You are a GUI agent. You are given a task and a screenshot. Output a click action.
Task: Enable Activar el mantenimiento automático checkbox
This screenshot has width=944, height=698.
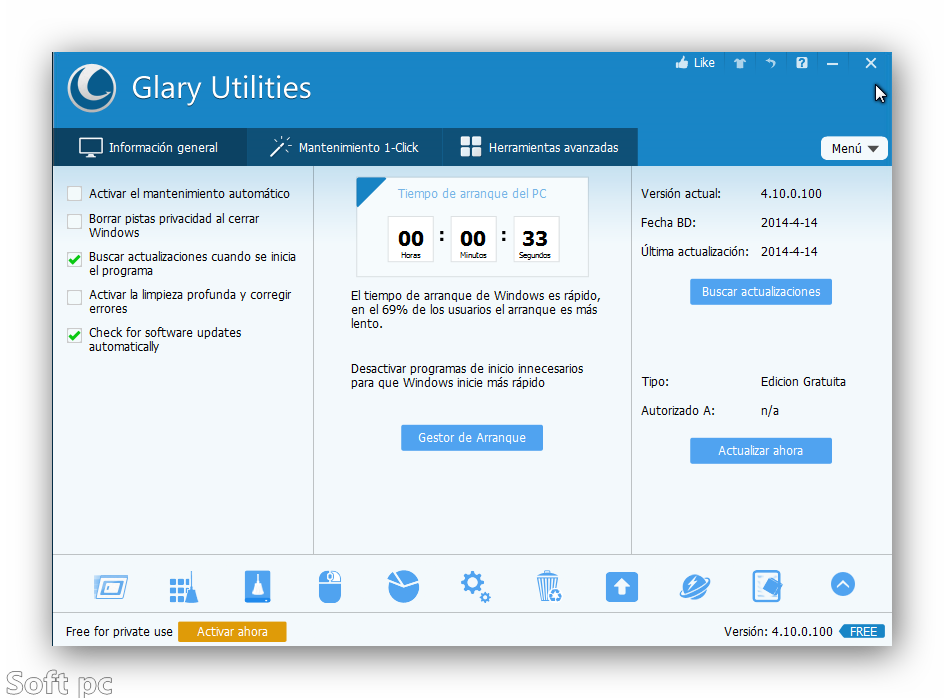pyautogui.click(x=75, y=193)
